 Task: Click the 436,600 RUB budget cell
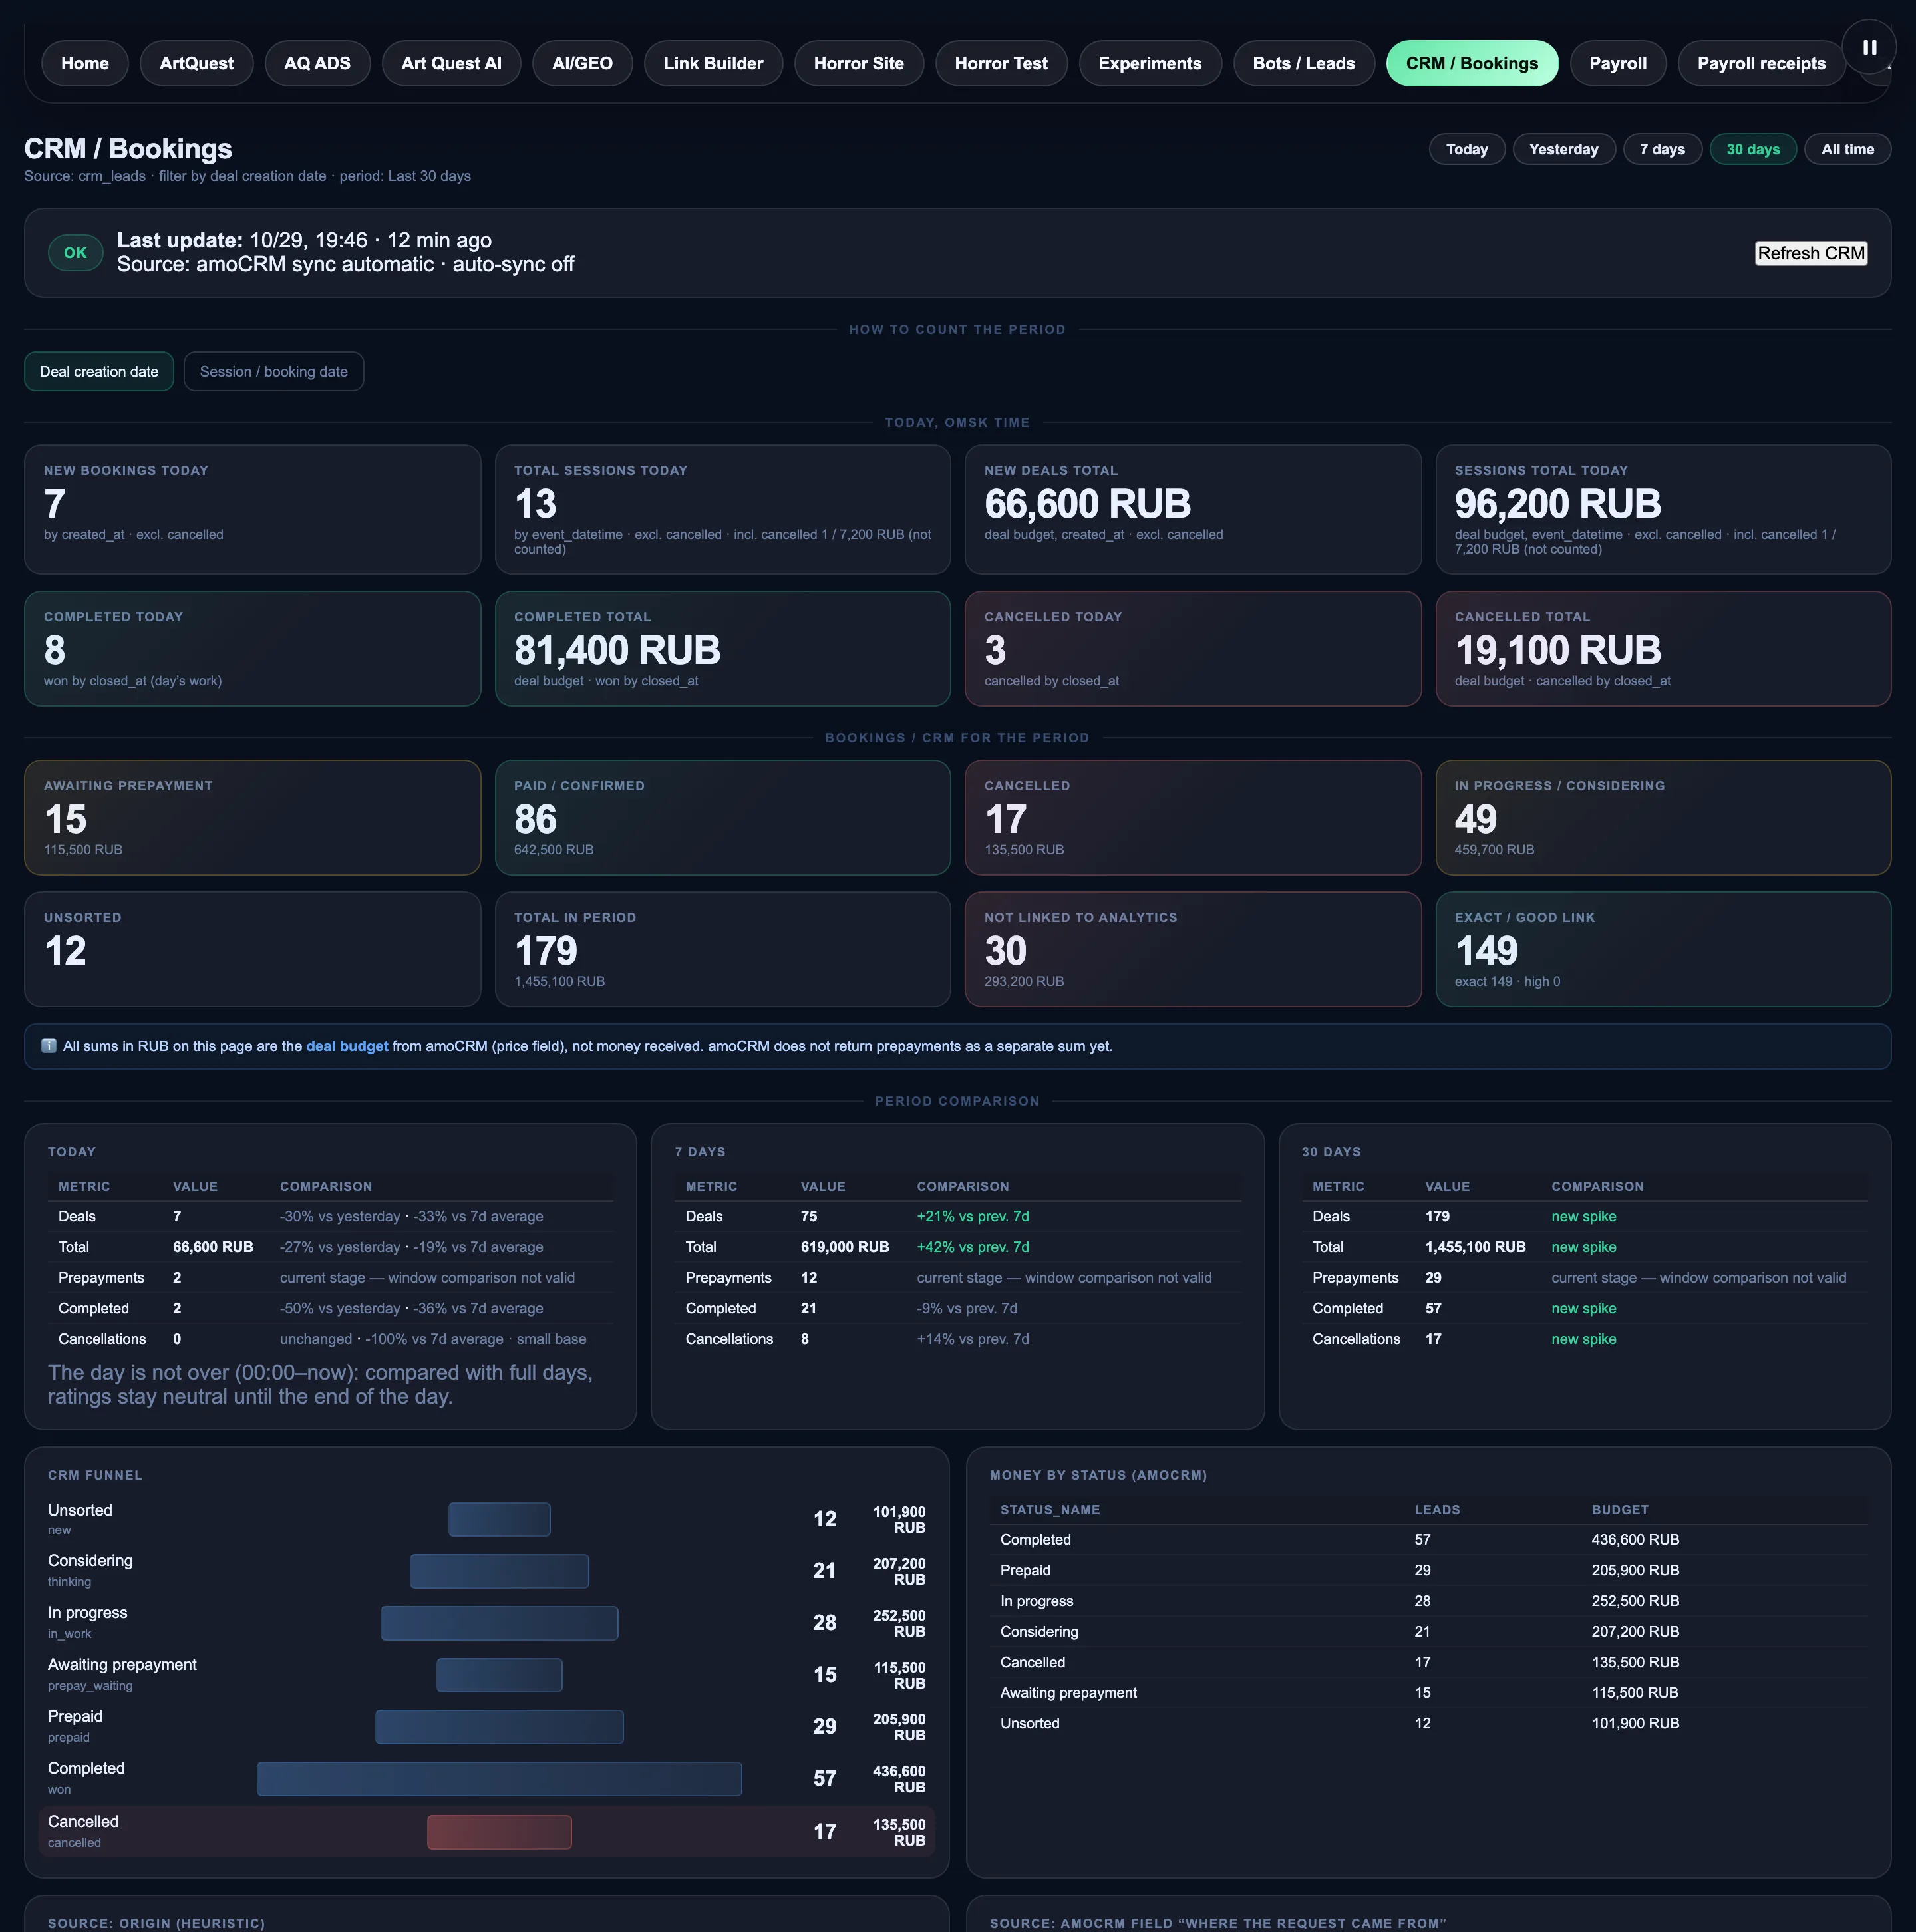pos(1635,1540)
